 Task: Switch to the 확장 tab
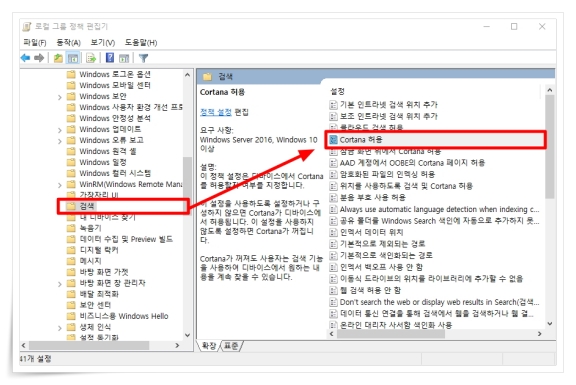click(209, 346)
